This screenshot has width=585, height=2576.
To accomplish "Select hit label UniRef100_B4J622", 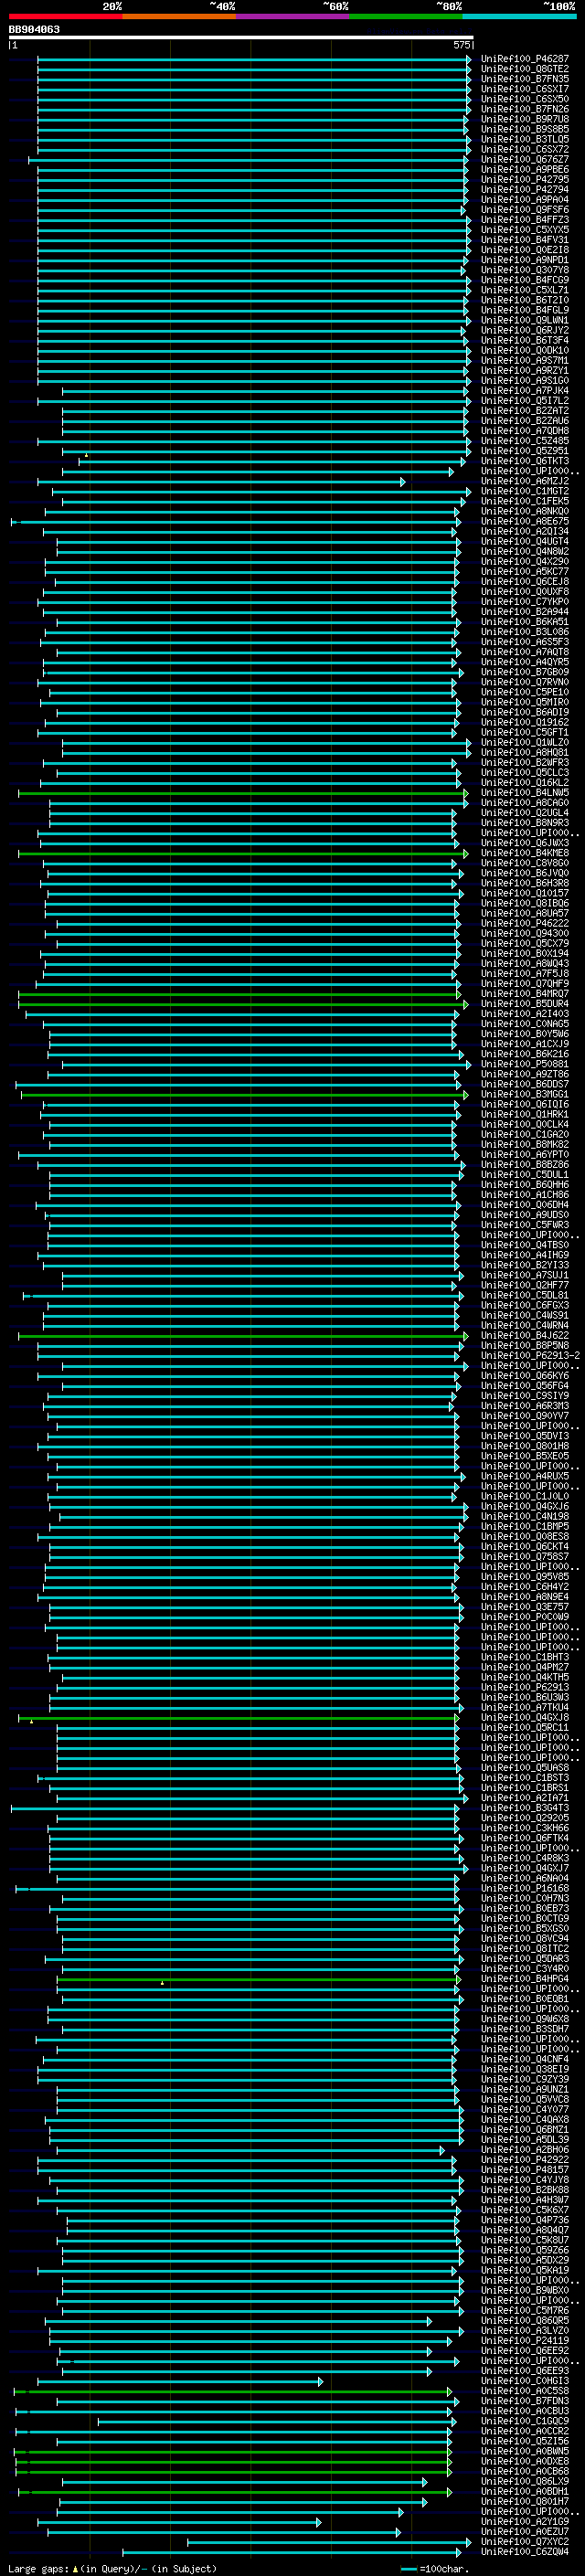I will [x=524, y=1336].
